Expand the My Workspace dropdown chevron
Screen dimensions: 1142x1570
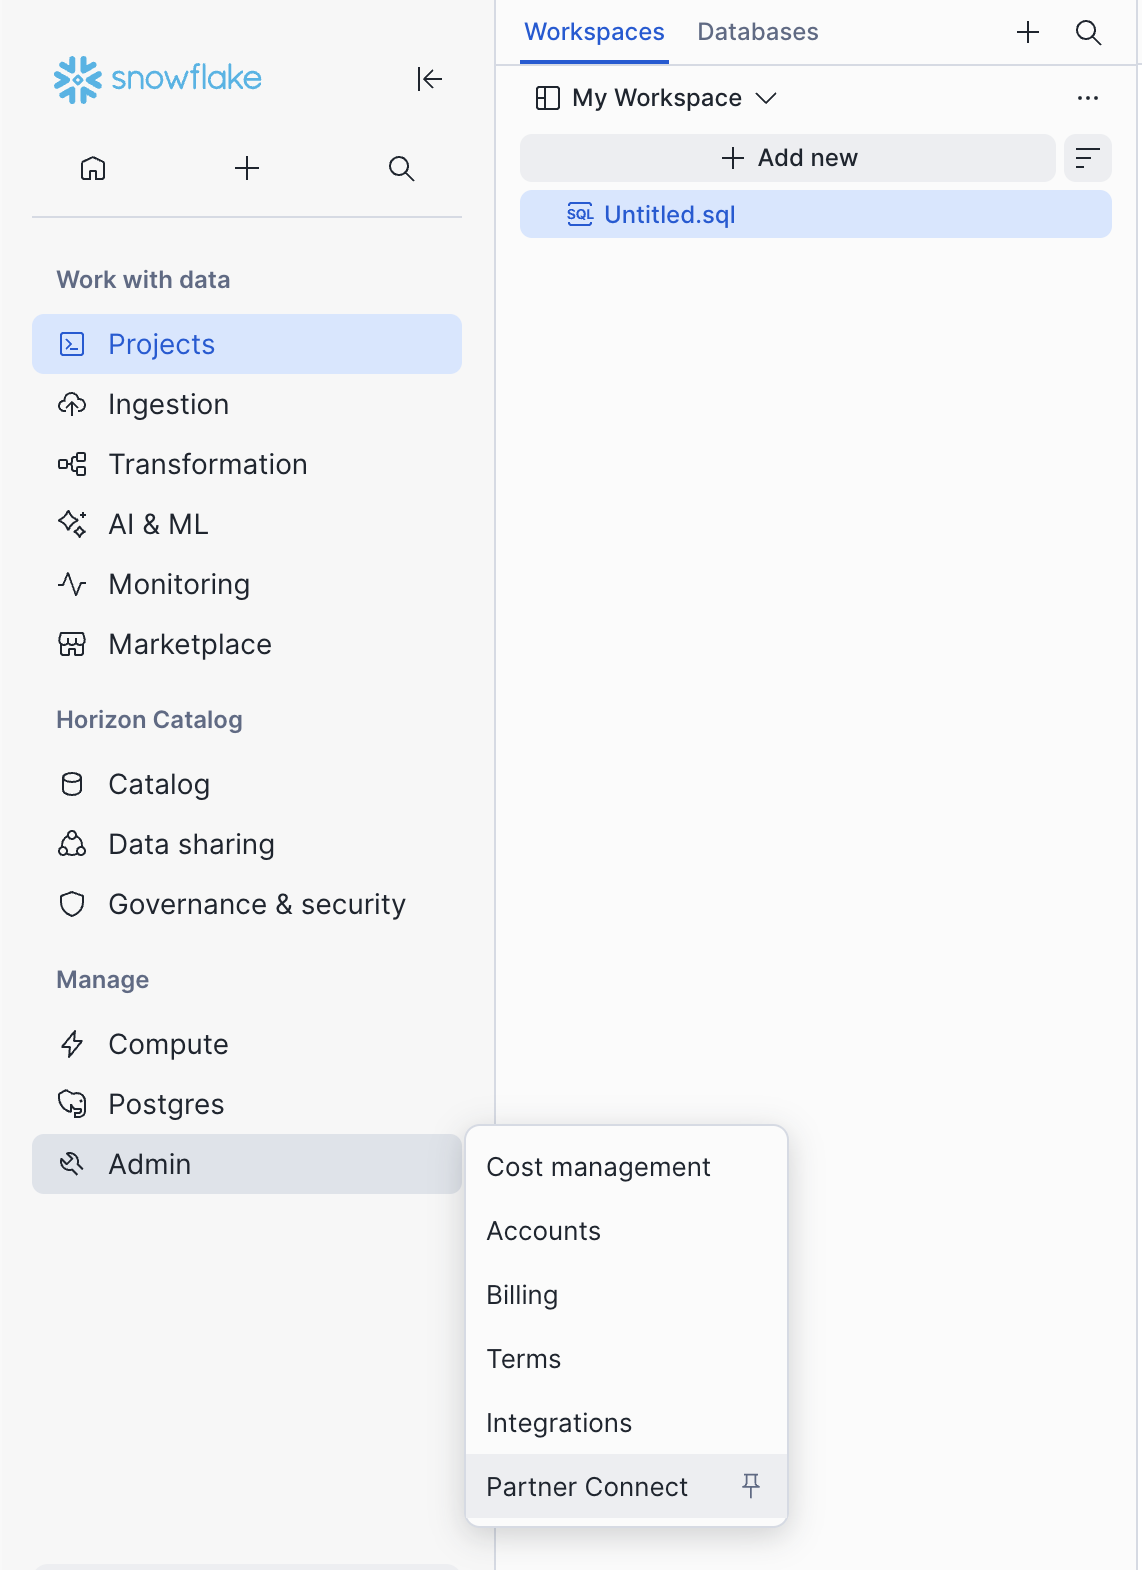coord(766,98)
